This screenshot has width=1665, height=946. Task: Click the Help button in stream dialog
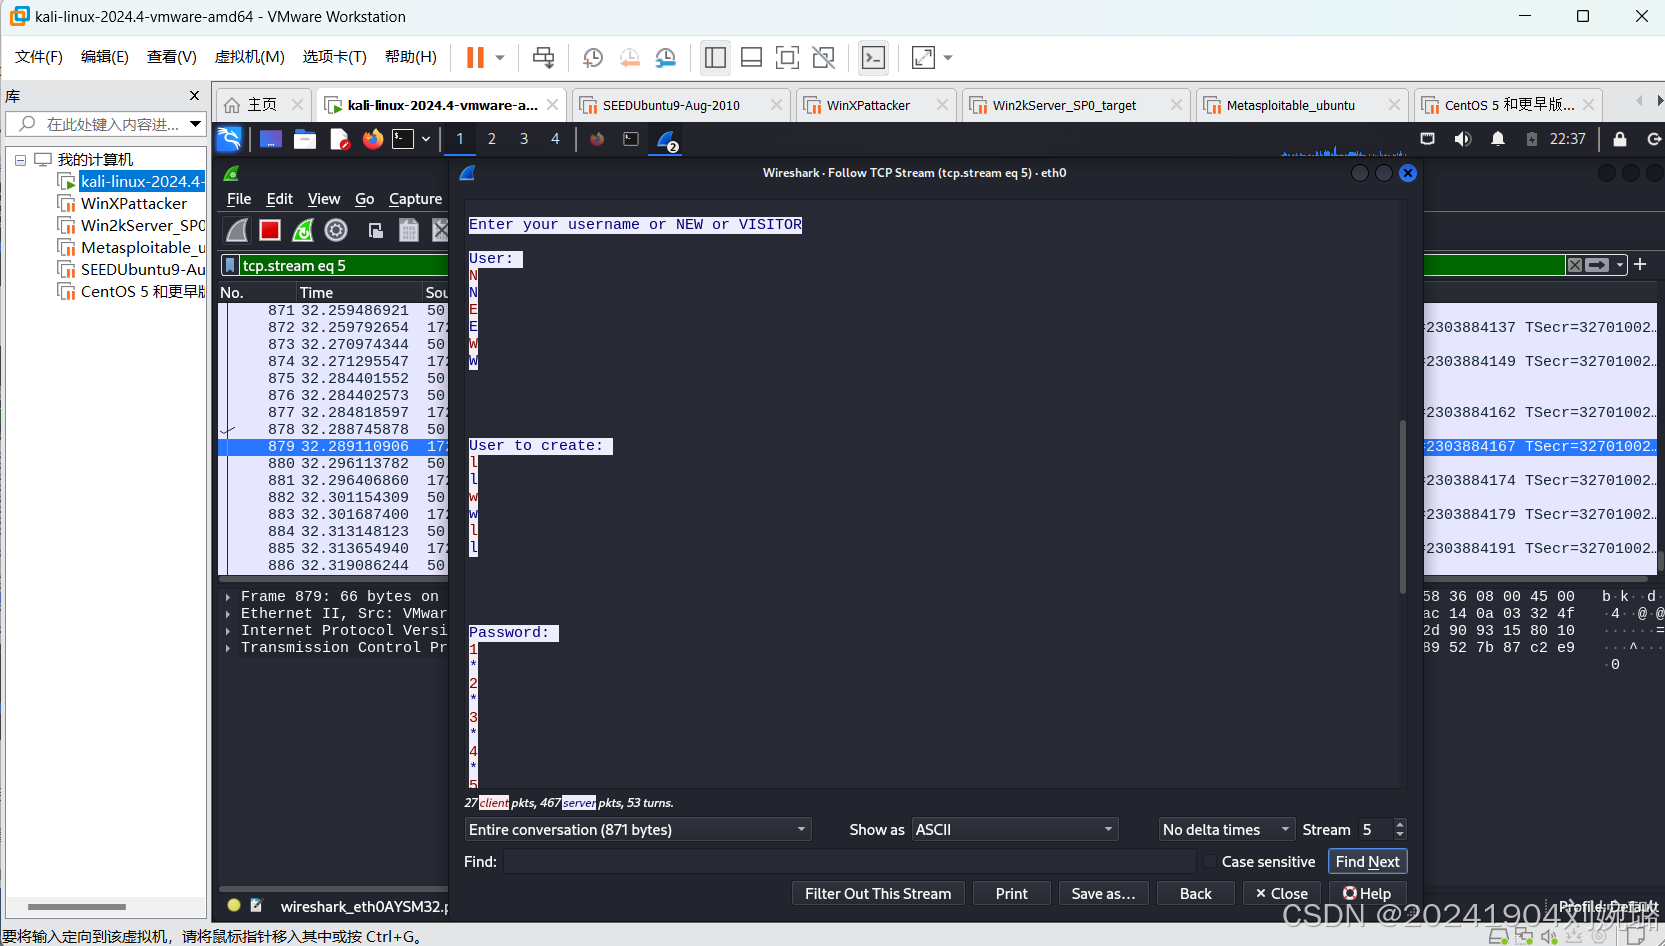click(x=1367, y=894)
